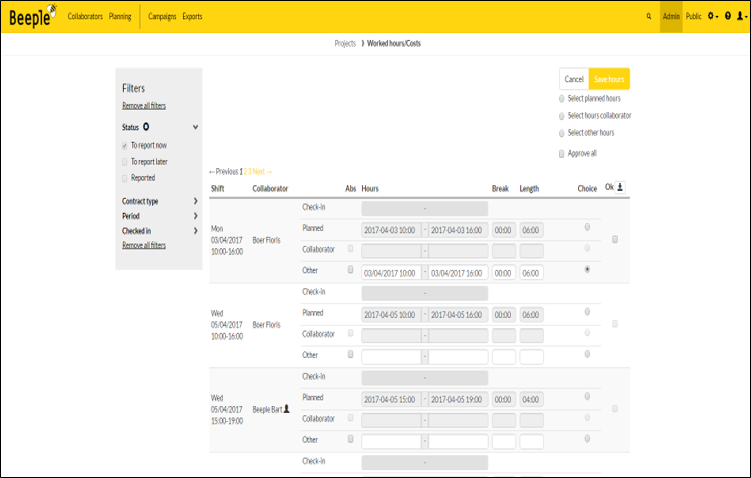Go to Projects breadcrumb

pyautogui.click(x=345, y=44)
